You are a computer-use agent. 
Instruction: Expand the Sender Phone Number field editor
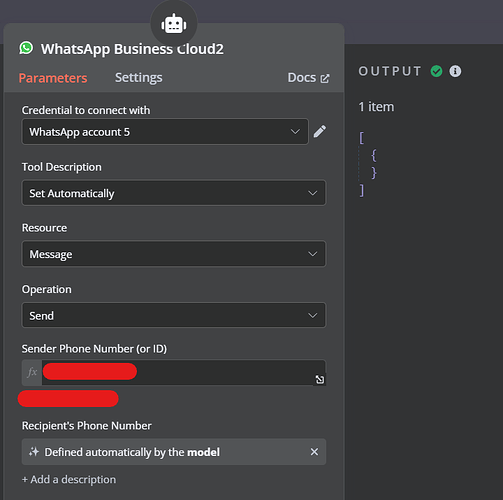tap(320, 380)
